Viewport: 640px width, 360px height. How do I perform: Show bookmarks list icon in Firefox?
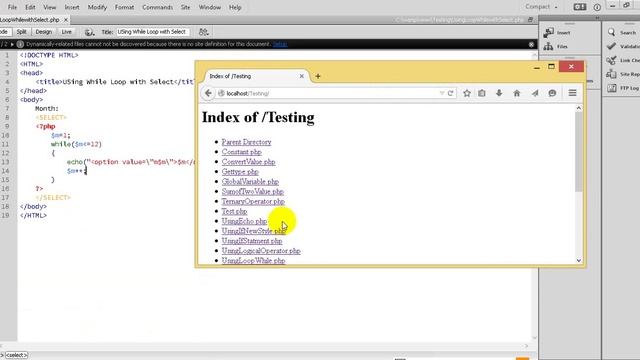click(x=482, y=93)
